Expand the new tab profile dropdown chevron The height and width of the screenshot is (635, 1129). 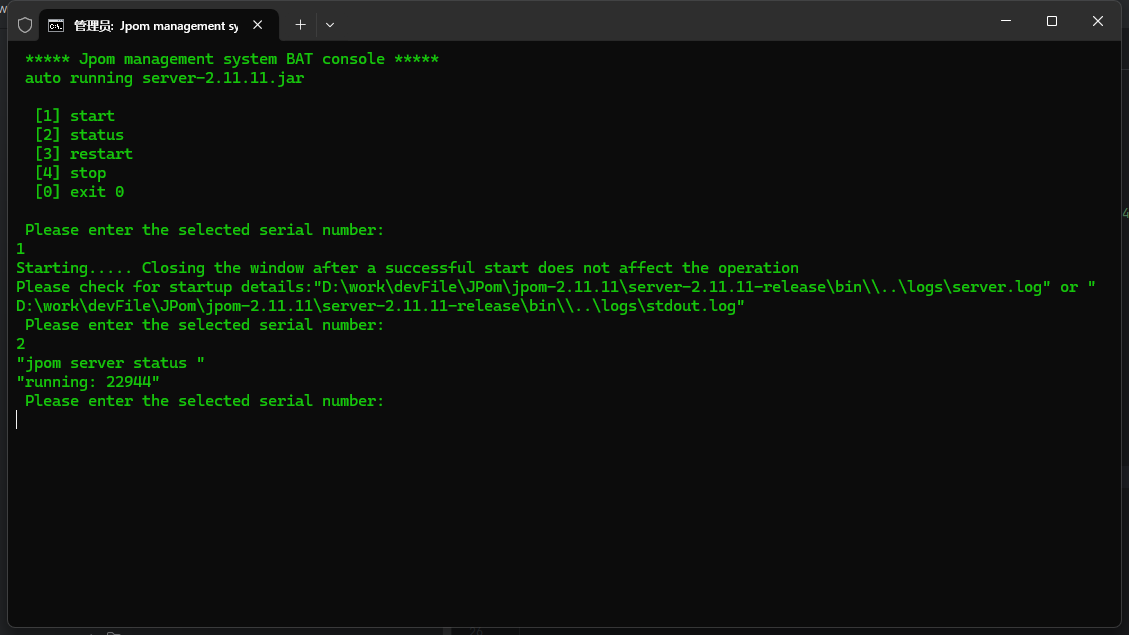pyautogui.click(x=330, y=25)
